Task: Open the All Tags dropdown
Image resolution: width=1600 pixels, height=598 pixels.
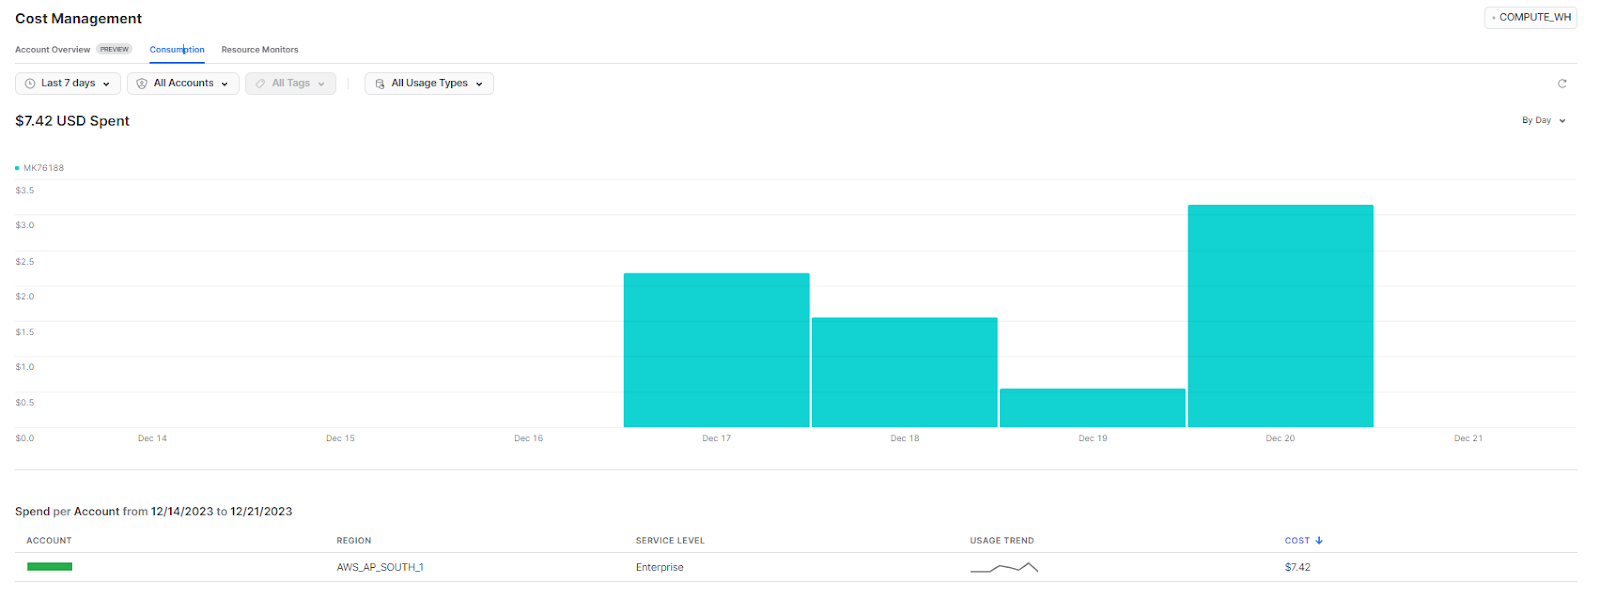Action: point(290,84)
